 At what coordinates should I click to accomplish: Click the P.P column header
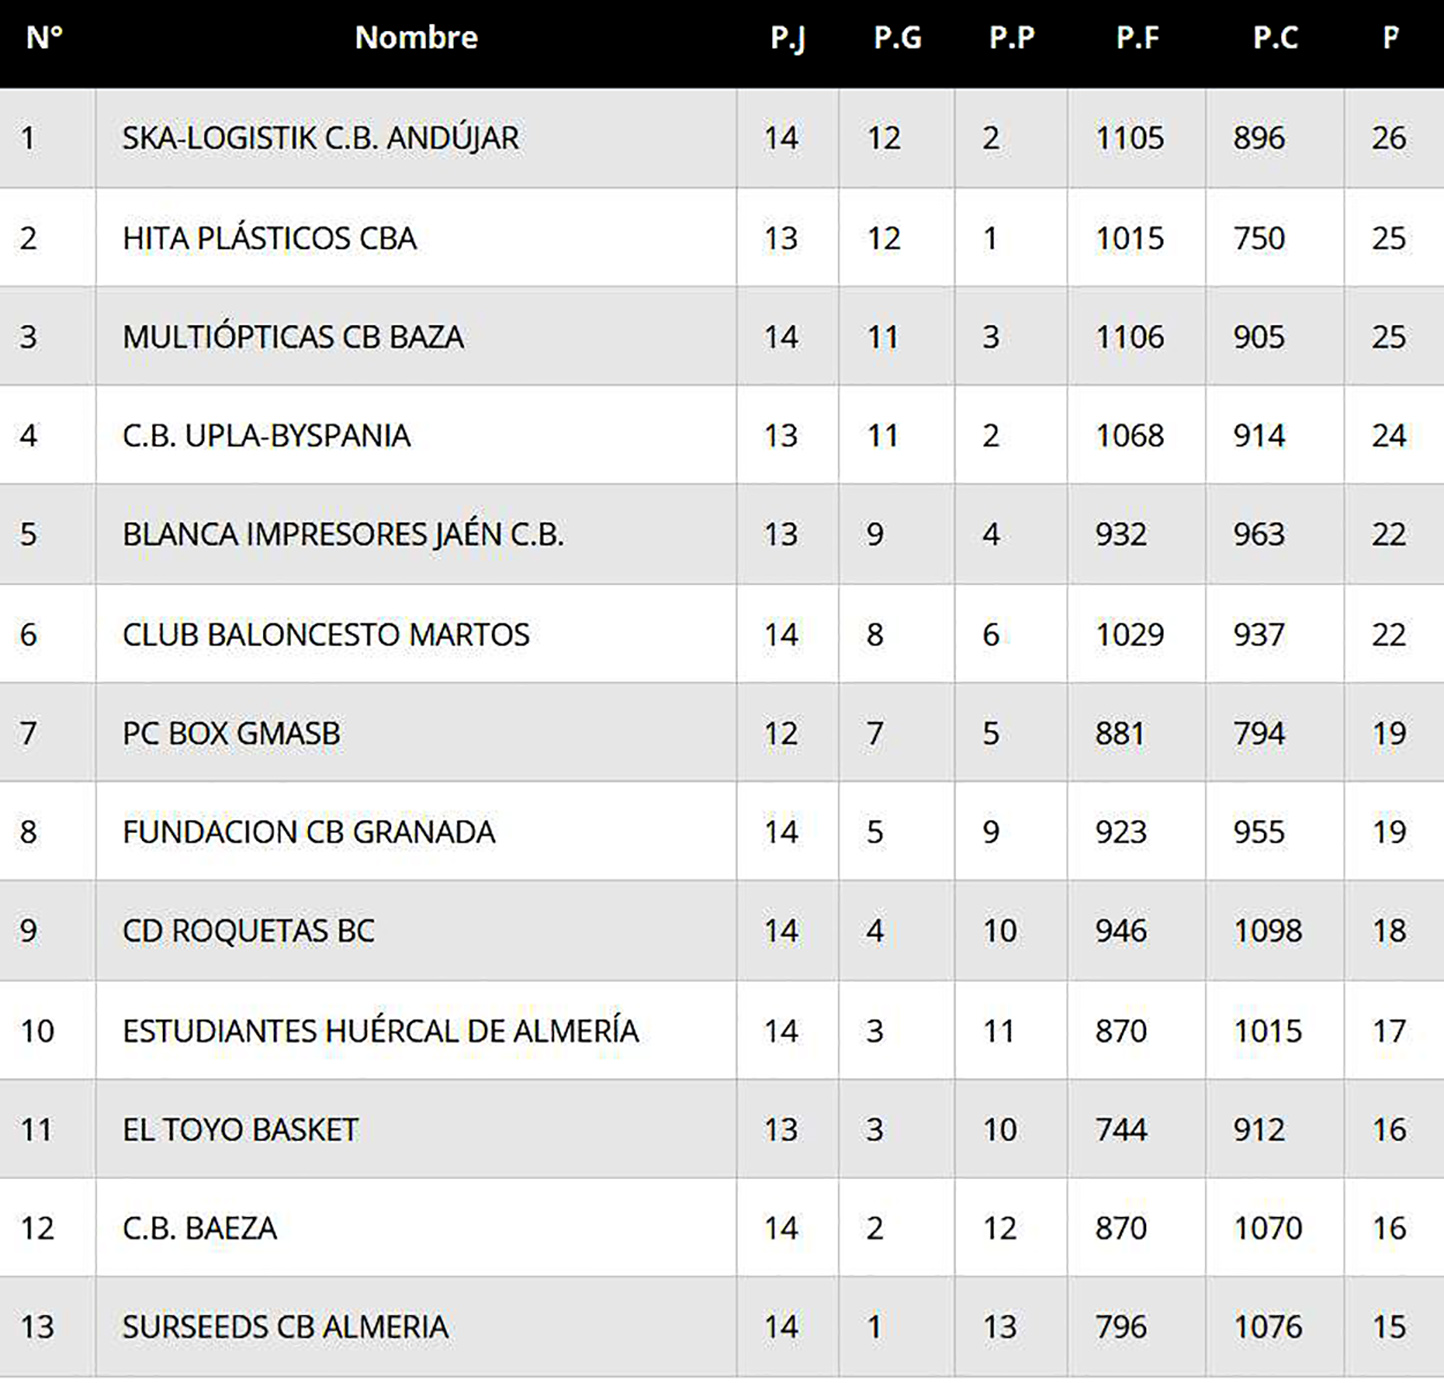click(x=1011, y=38)
